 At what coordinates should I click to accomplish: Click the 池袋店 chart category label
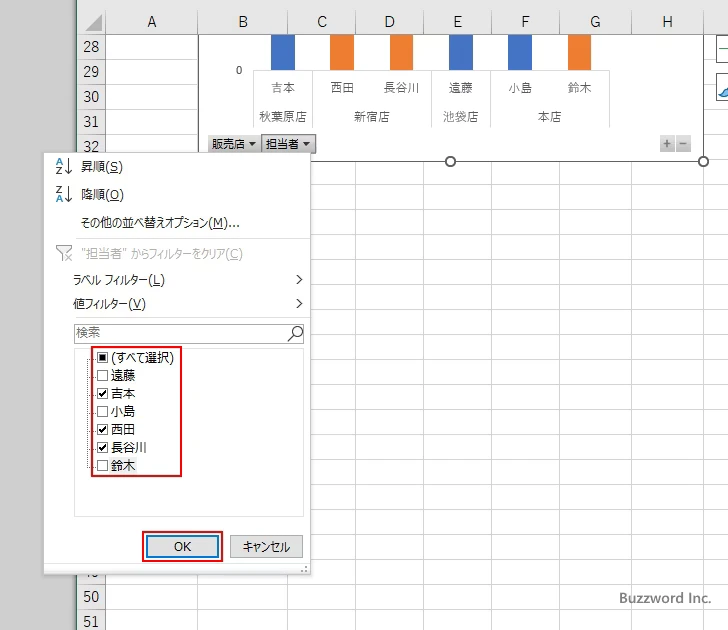tap(461, 117)
